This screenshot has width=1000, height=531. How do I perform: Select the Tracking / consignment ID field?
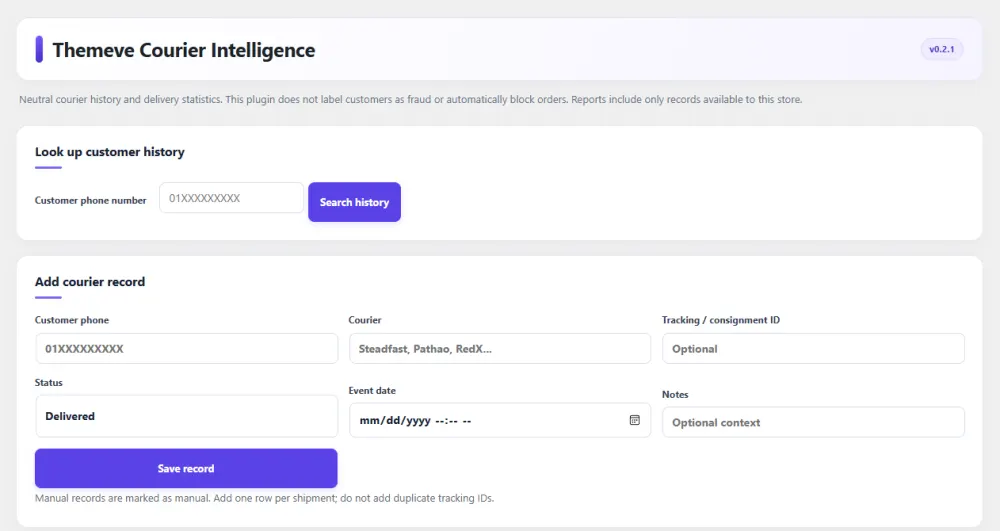(814, 349)
